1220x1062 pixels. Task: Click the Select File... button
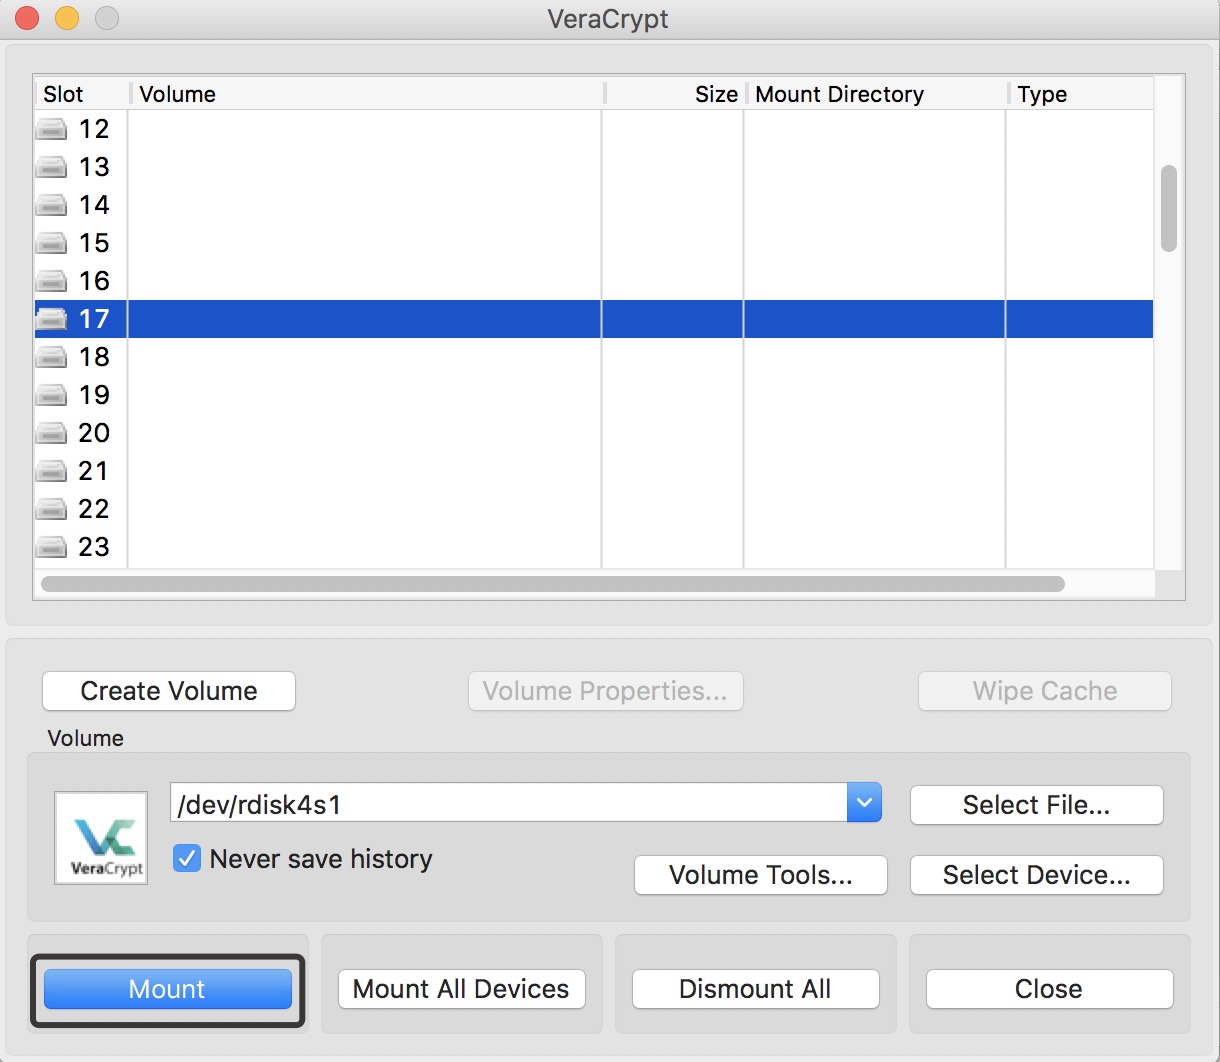(x=1037, y=805)
